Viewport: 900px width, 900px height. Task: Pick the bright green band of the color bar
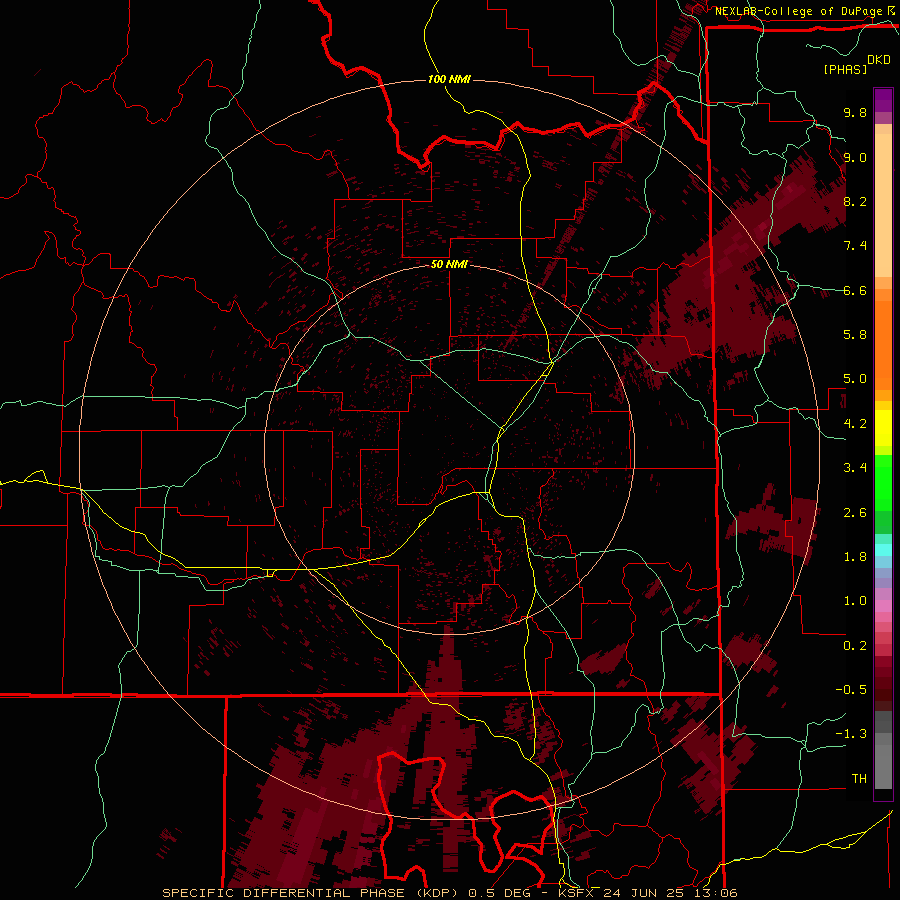click(883, 482)
